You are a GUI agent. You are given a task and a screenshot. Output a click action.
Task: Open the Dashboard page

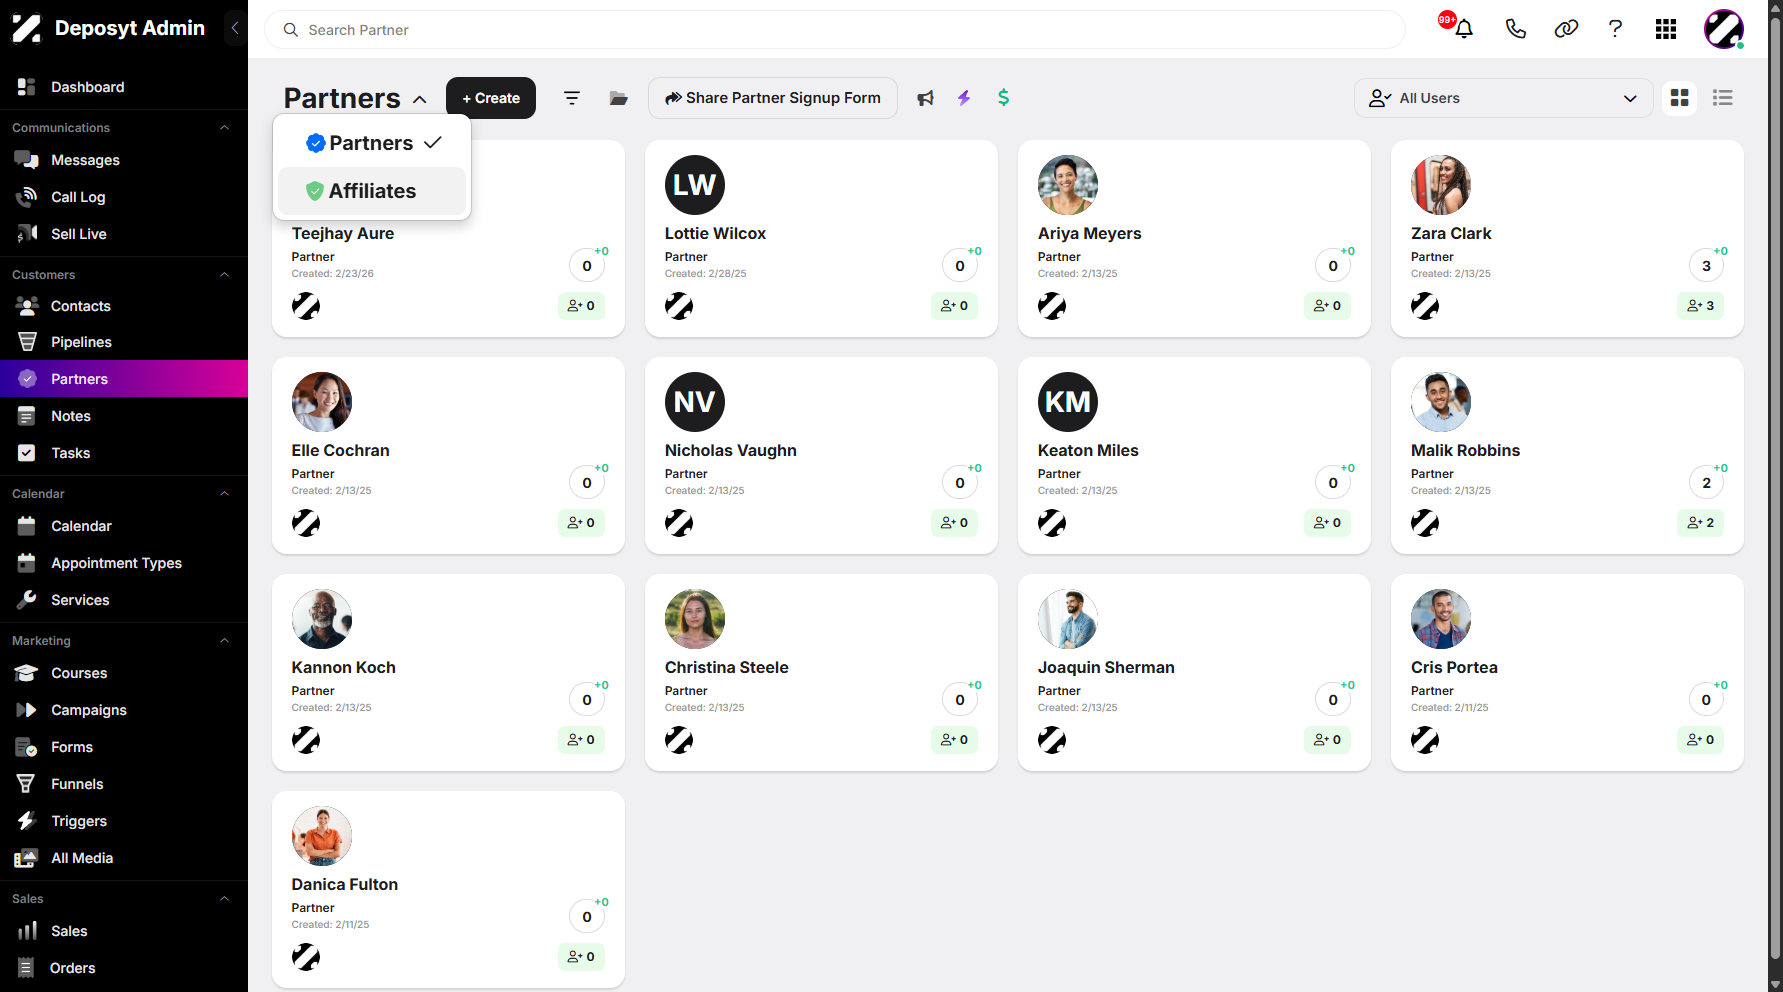pyautogui.click(x=124, y=87)
